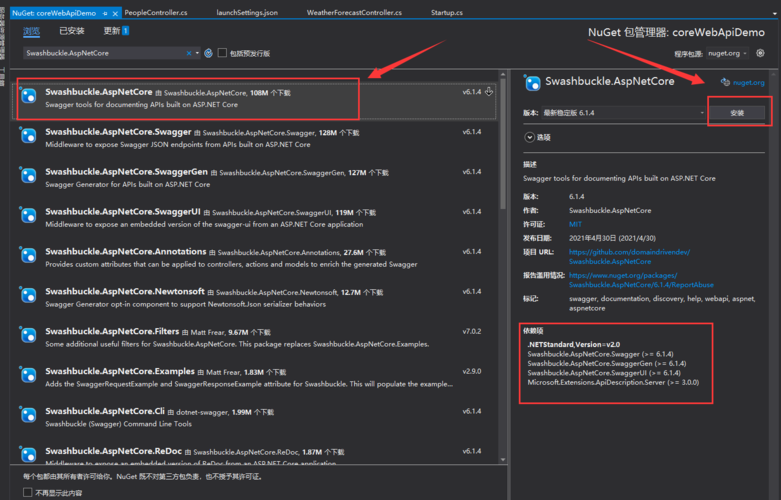Click the package icon in the details pane header

coord(532,83)
